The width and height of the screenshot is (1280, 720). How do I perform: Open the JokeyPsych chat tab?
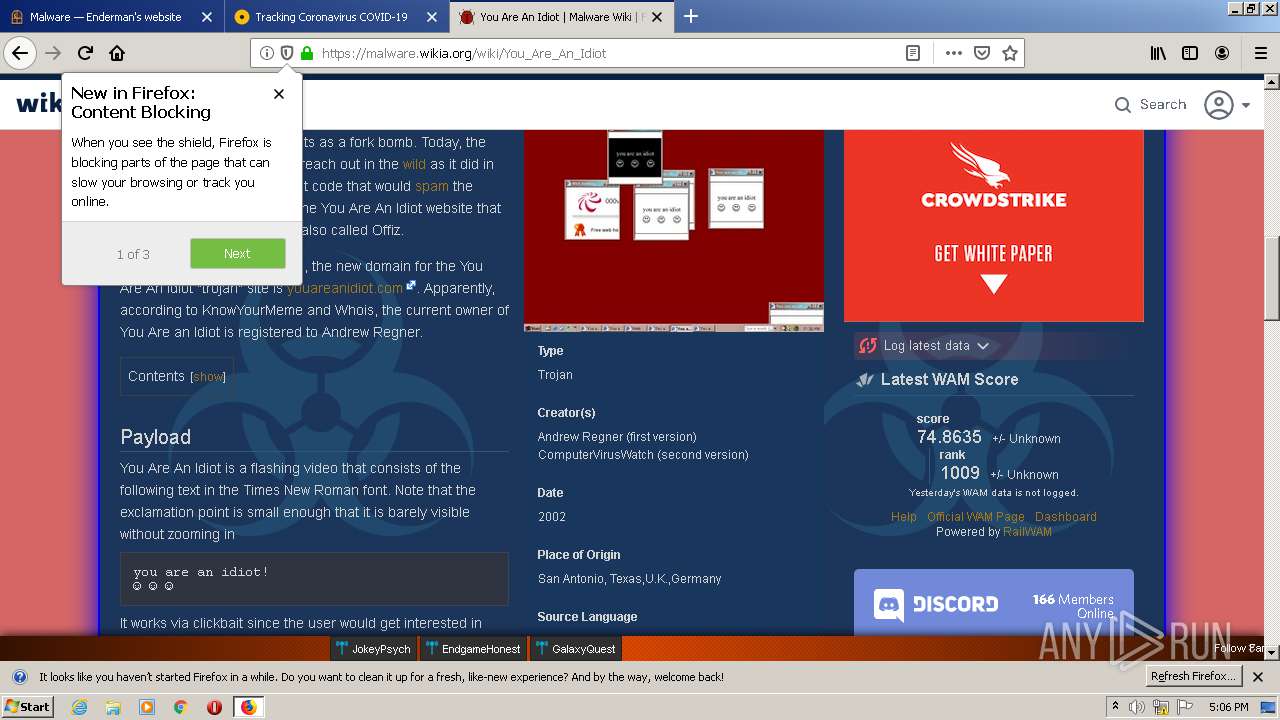point(373,649)
